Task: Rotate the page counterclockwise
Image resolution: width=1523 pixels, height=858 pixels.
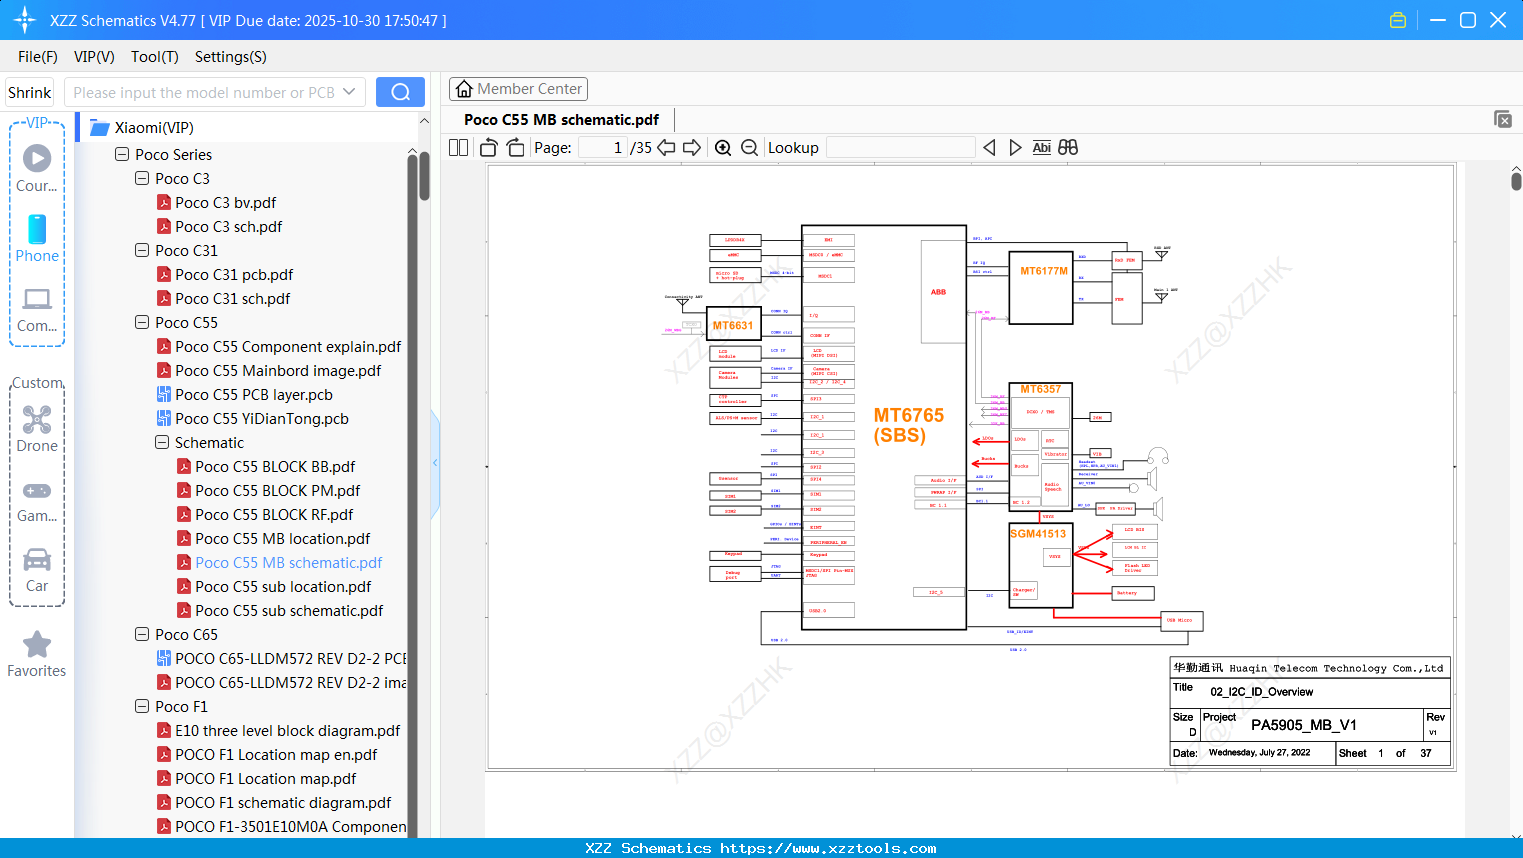Action: pyautogui.click(x=487, y=147)
